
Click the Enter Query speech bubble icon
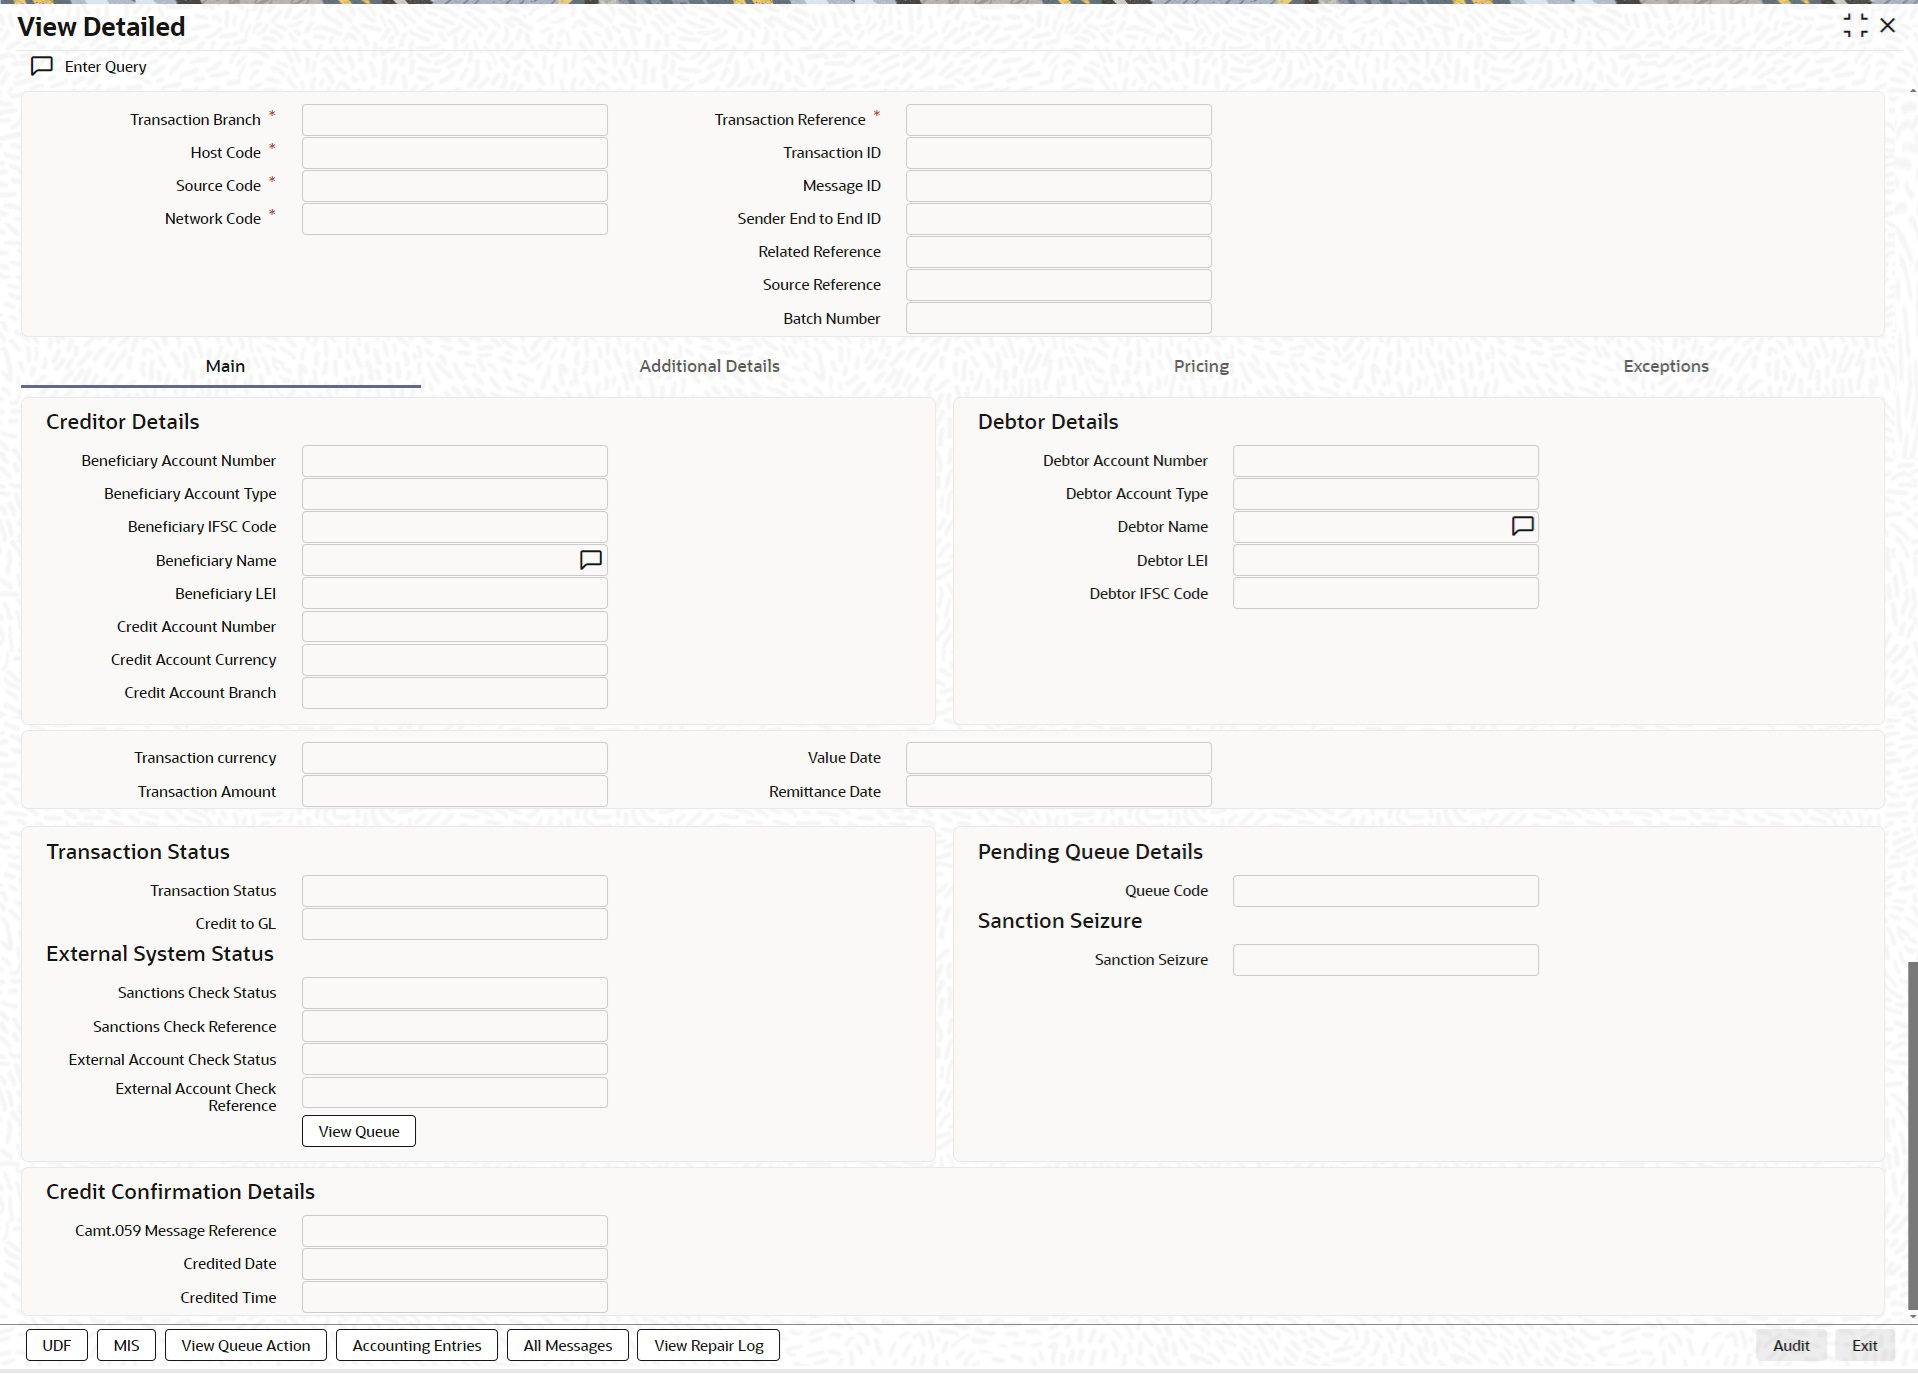click(x=42, y=66)
